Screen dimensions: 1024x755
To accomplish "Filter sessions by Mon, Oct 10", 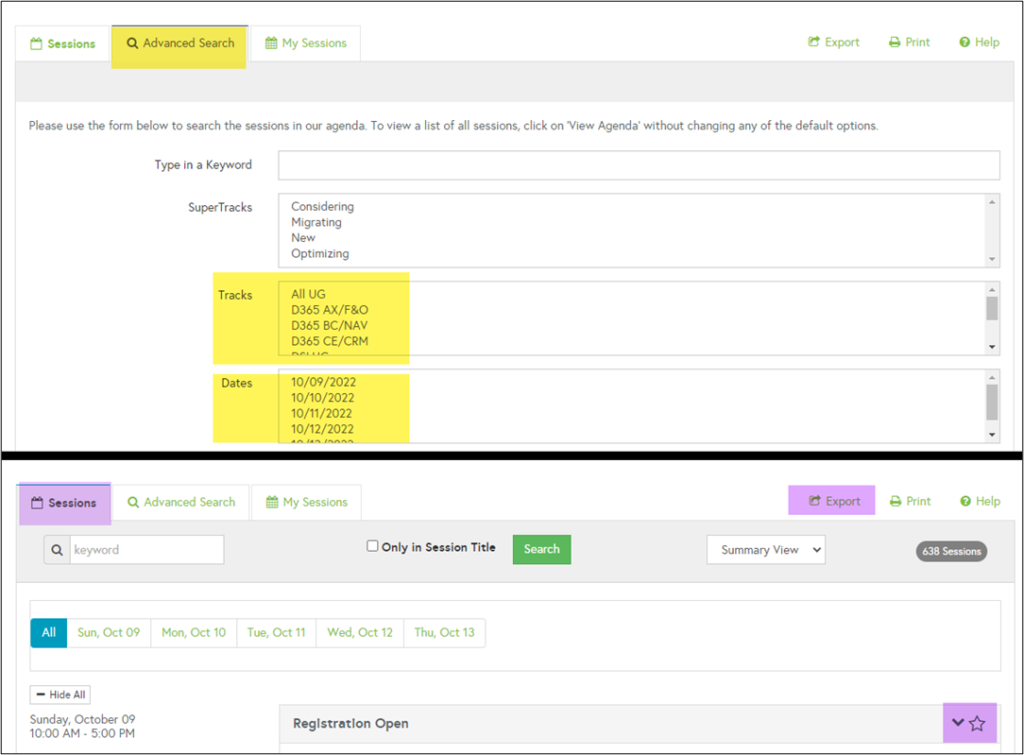I will 193,633.
